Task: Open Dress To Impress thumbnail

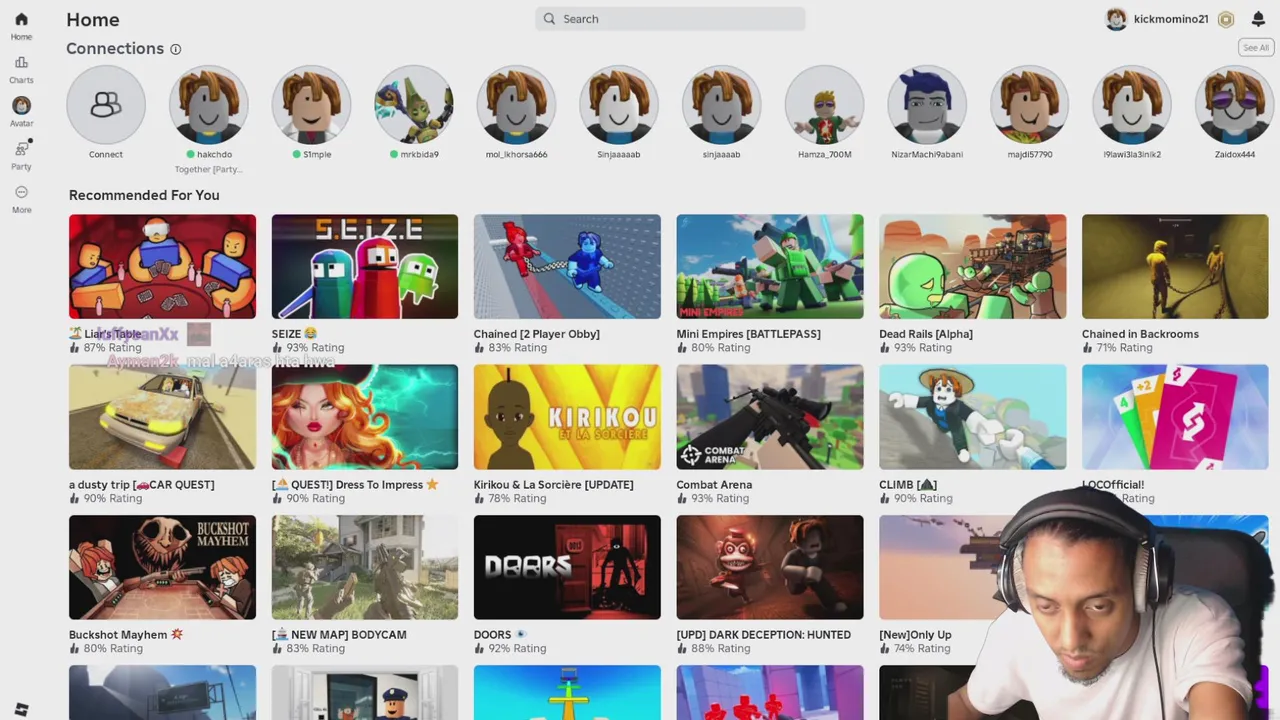Action: click(365, 417)
